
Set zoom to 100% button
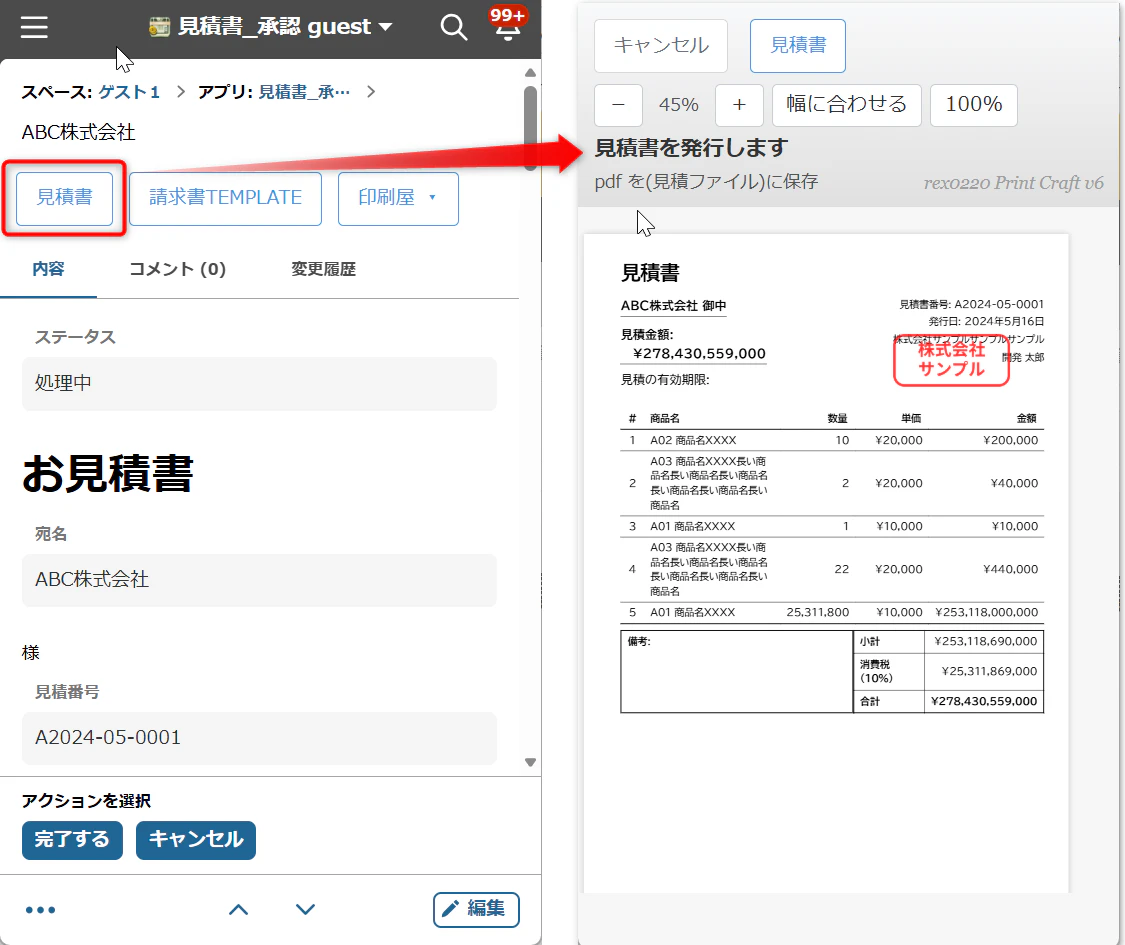pos(974,105)
